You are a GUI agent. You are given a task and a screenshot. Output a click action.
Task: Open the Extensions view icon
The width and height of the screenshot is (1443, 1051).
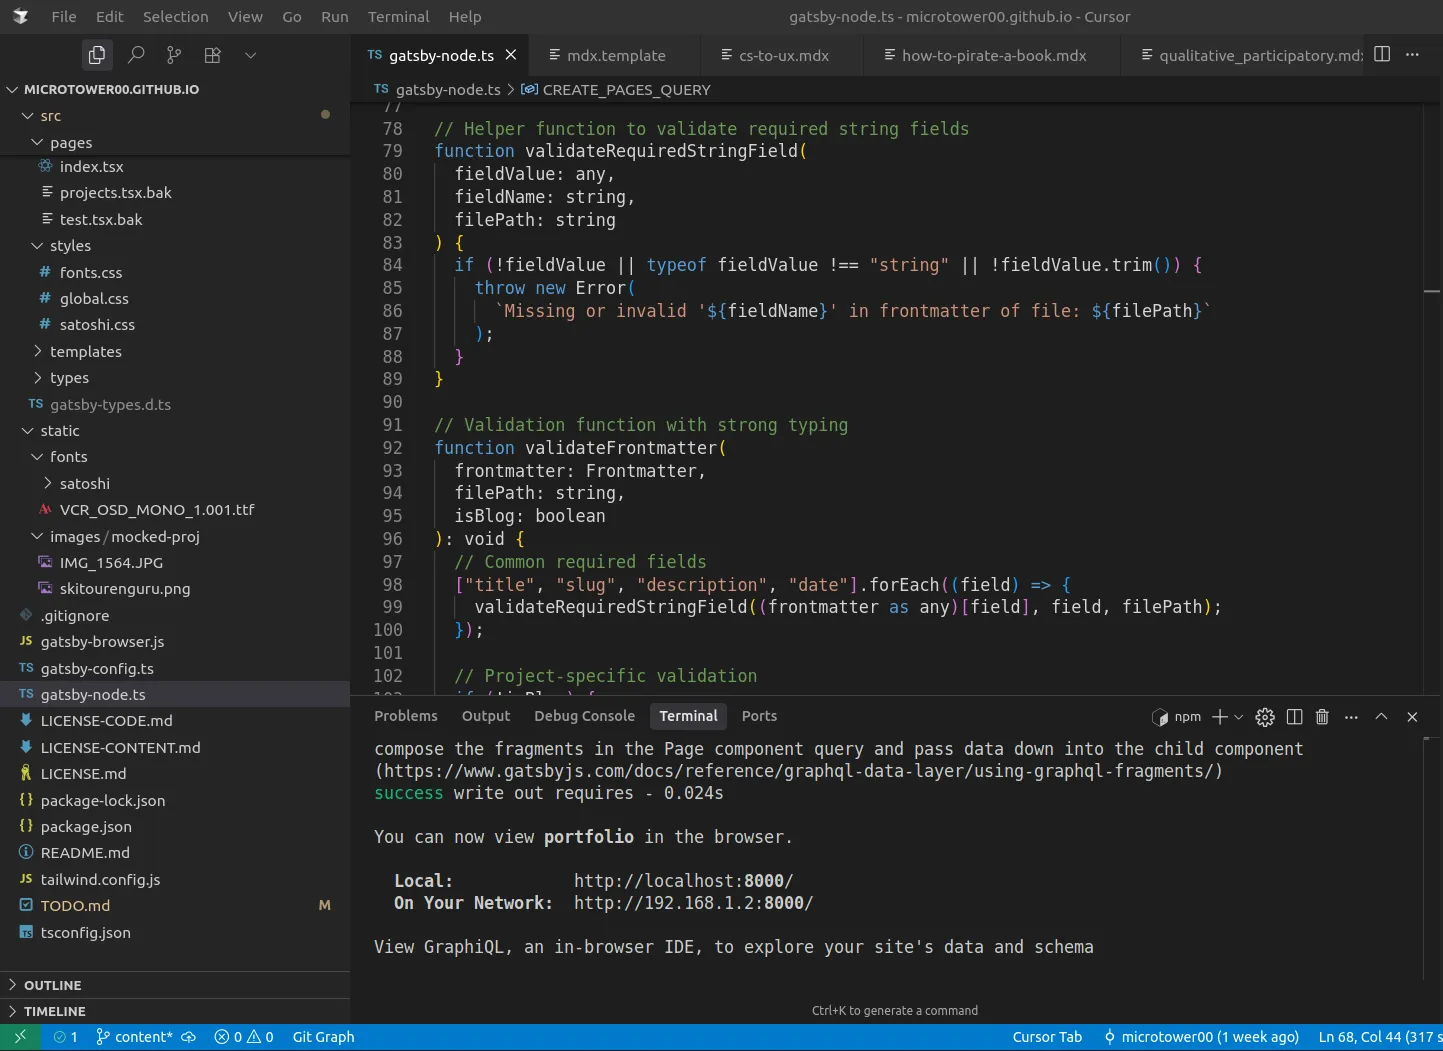(212, 55)
